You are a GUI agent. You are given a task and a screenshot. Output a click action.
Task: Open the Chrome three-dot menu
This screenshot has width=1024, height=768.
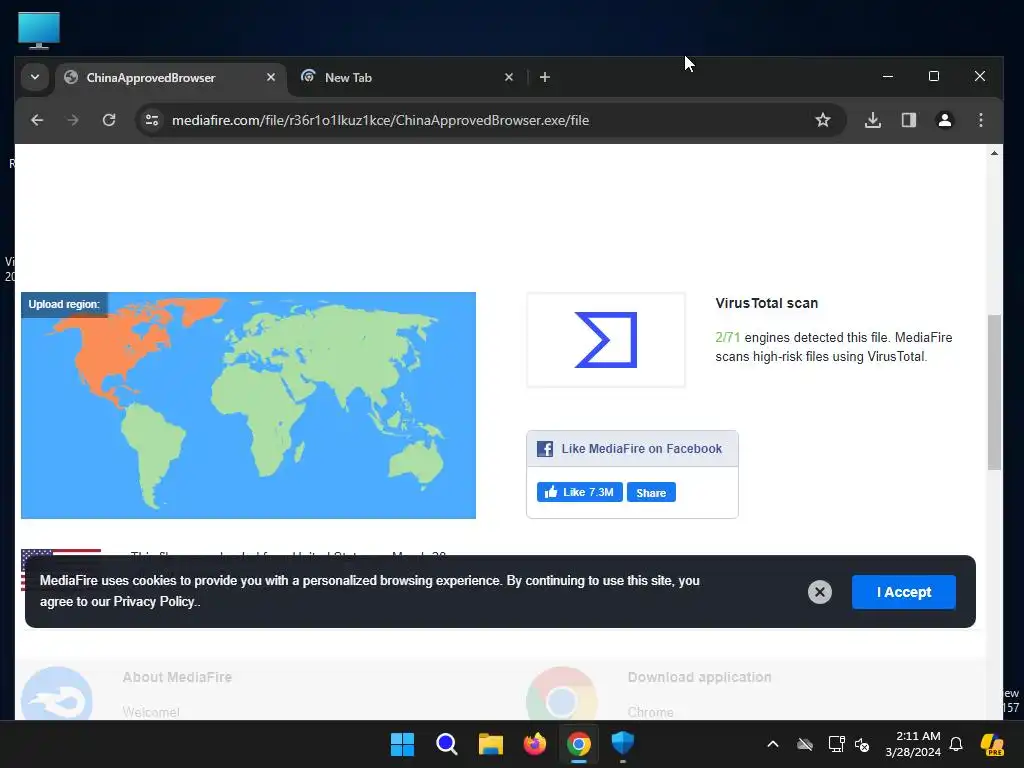pyautogui.click(x=980, y=120)
